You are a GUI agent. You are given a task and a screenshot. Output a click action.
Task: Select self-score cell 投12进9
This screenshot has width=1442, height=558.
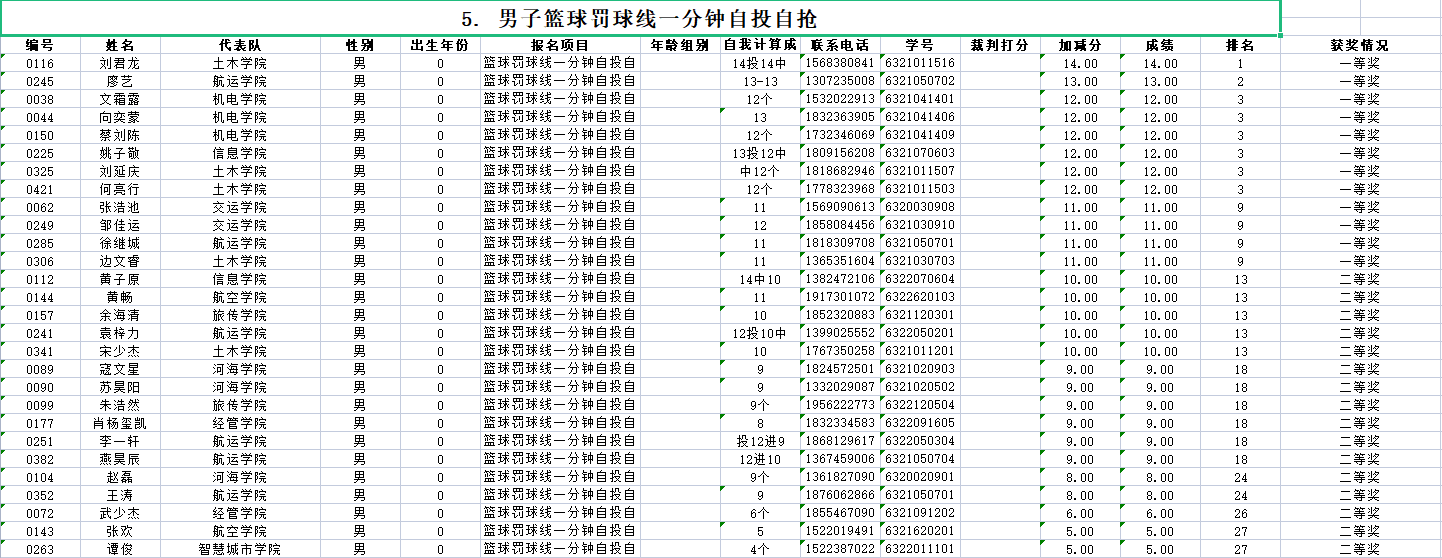click(x=760, y=441)
